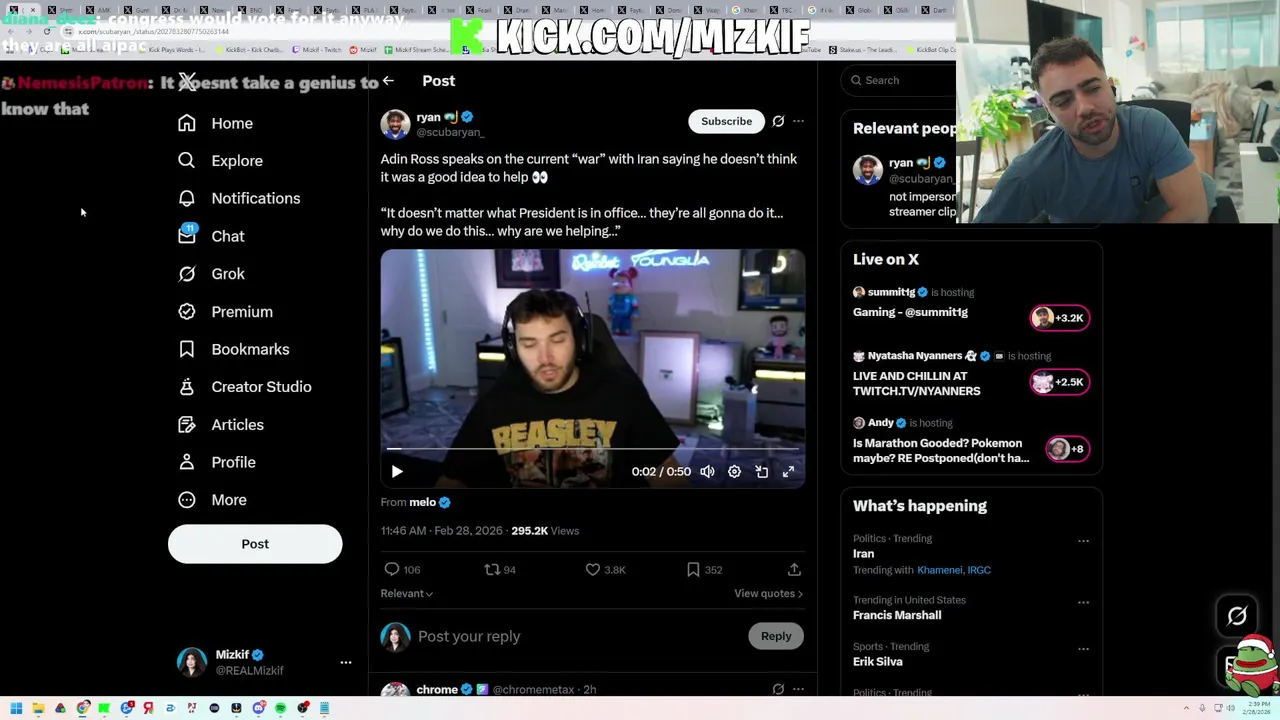Screen dimensions: 1280x720
Task: Enter fullscreen on the video
Action: click(788, 471)
